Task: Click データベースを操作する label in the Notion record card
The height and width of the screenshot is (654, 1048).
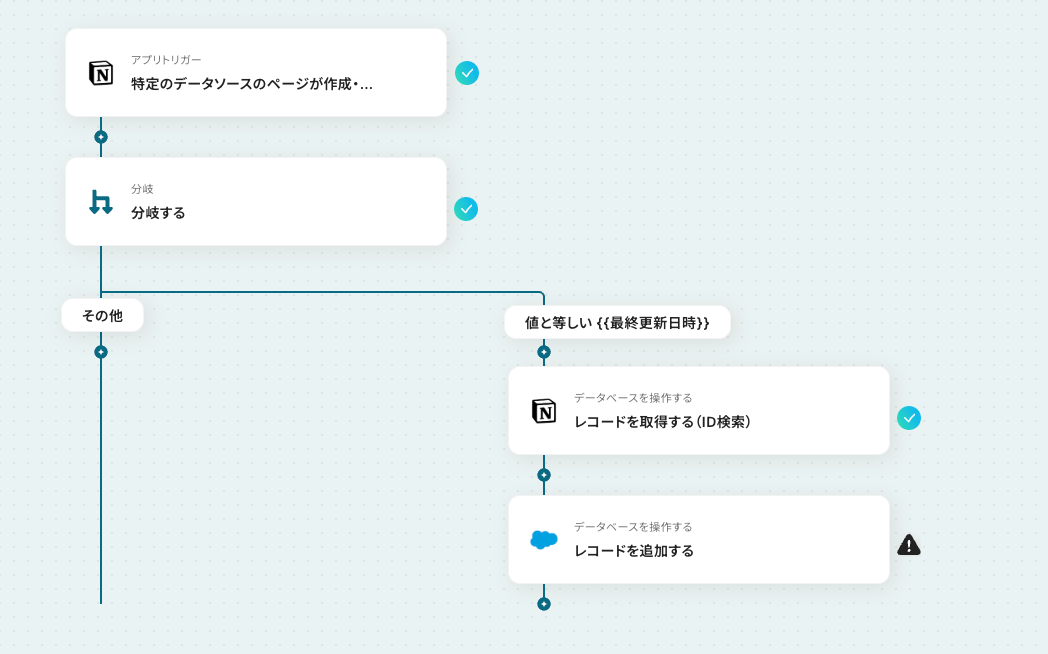Action: pos(633,398)
